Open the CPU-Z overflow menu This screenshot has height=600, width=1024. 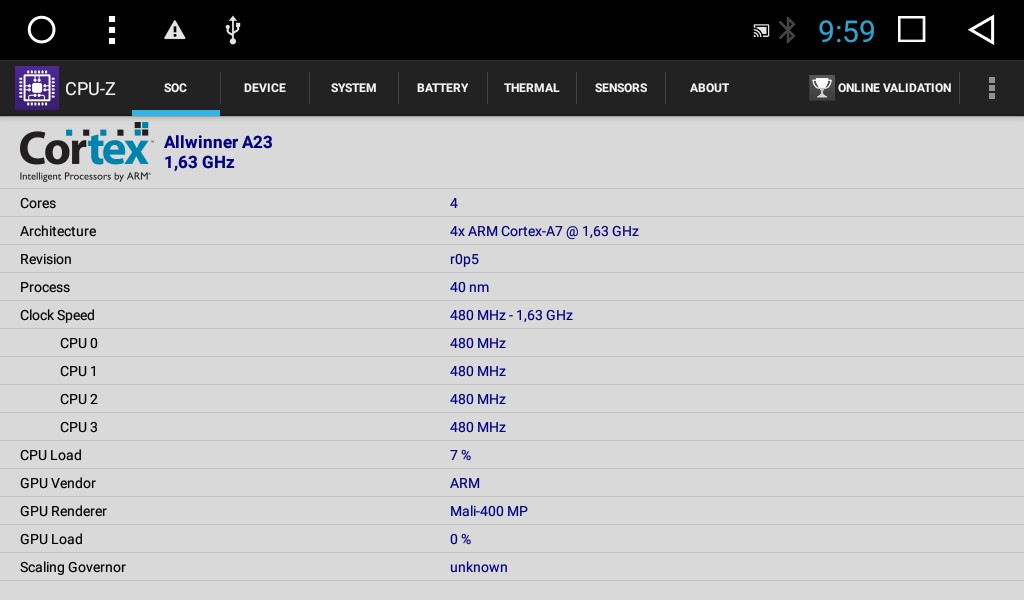(991, 87)
